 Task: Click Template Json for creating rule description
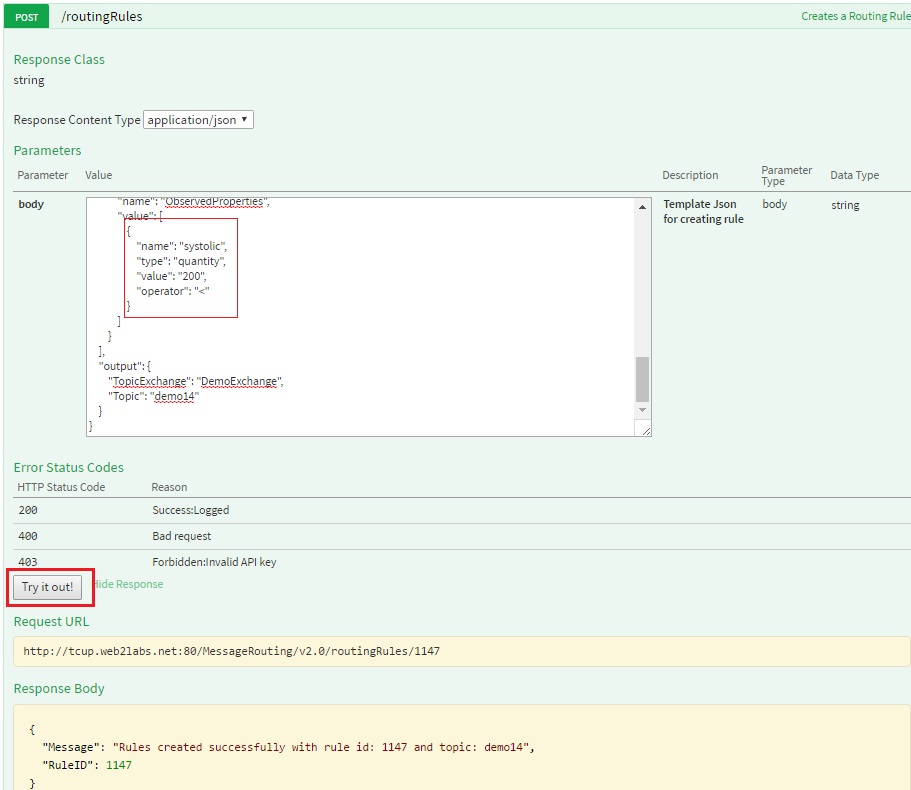coord(703,211)
